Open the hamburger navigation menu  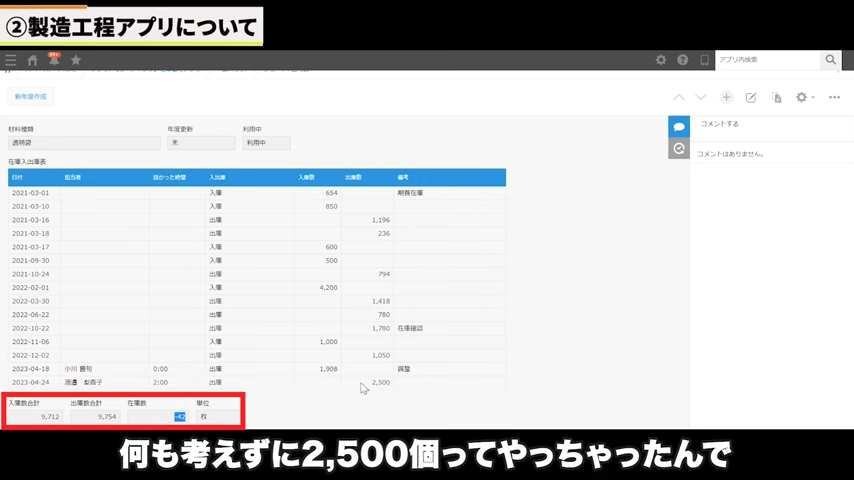11,60
